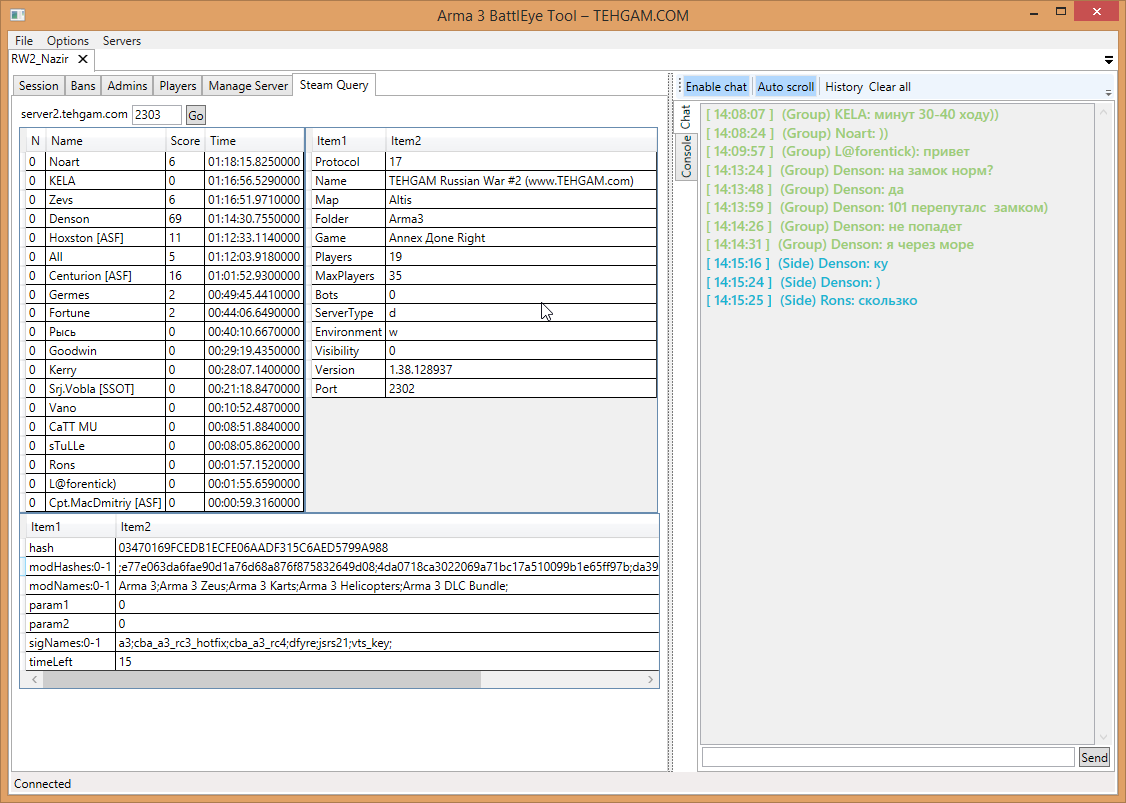The width and height of the screenshot is (1126, 803).
Task: Select player row Noart
Action: click(164, 162)
